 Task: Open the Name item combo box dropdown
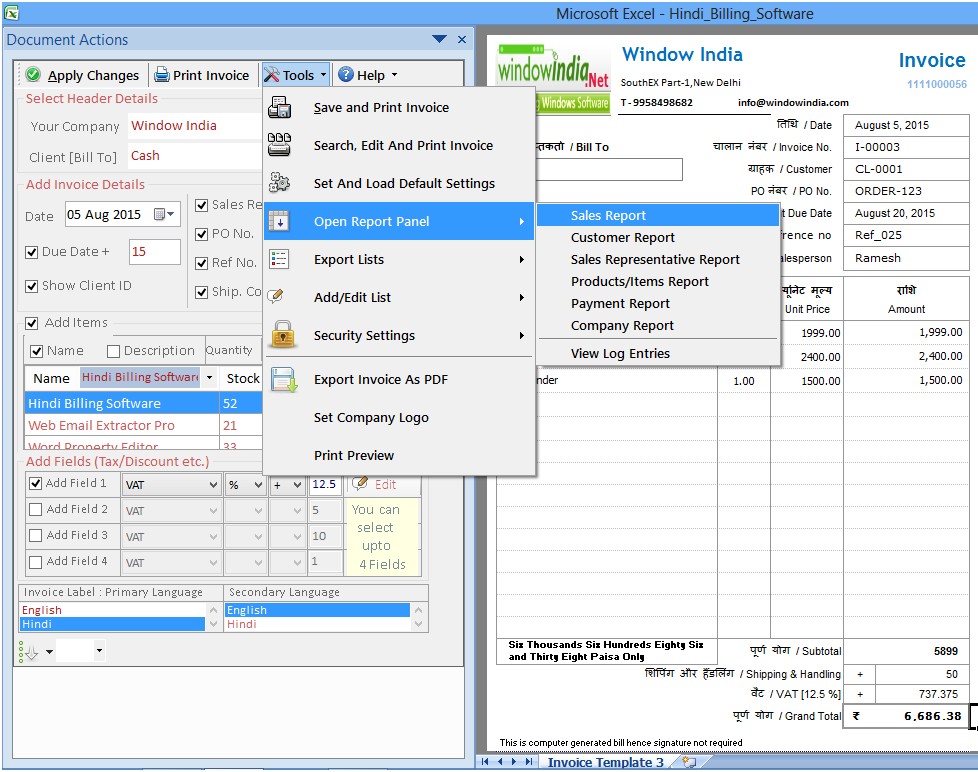210,377
